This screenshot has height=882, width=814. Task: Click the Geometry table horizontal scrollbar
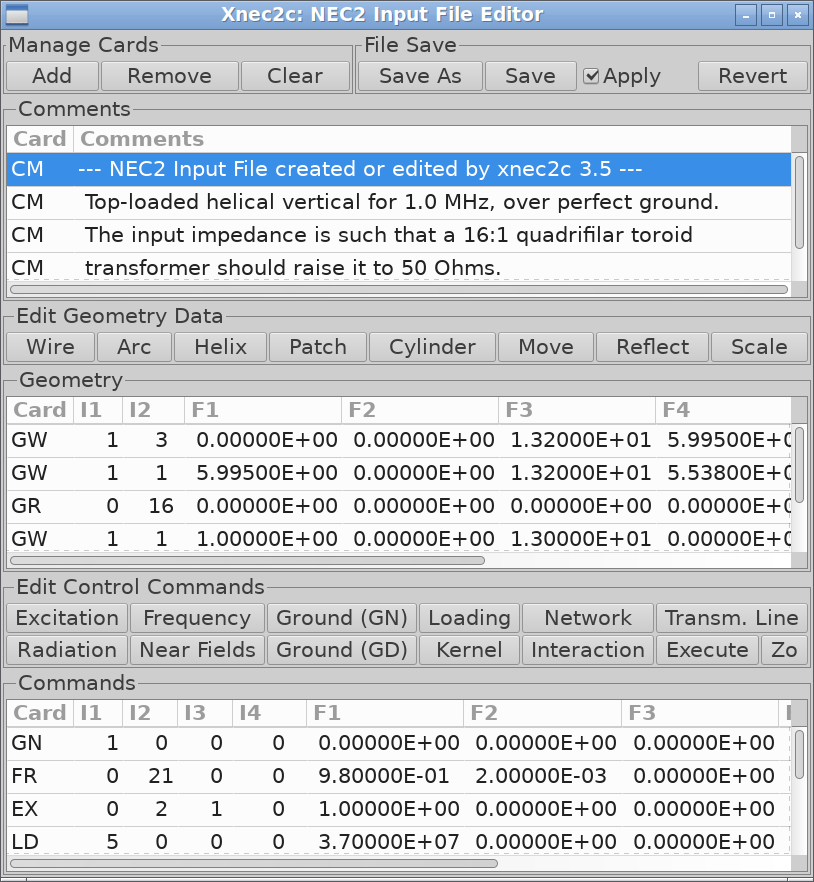pyautogui.click(x=248, y=561)
